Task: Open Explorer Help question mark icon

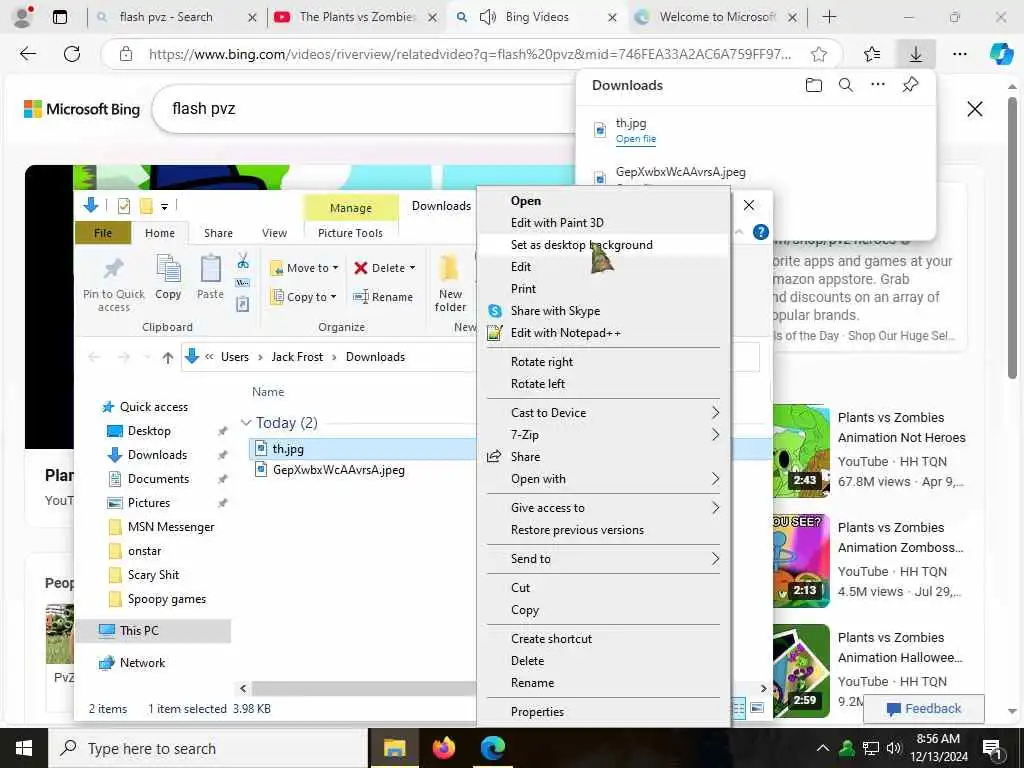Action: point(760,232)
